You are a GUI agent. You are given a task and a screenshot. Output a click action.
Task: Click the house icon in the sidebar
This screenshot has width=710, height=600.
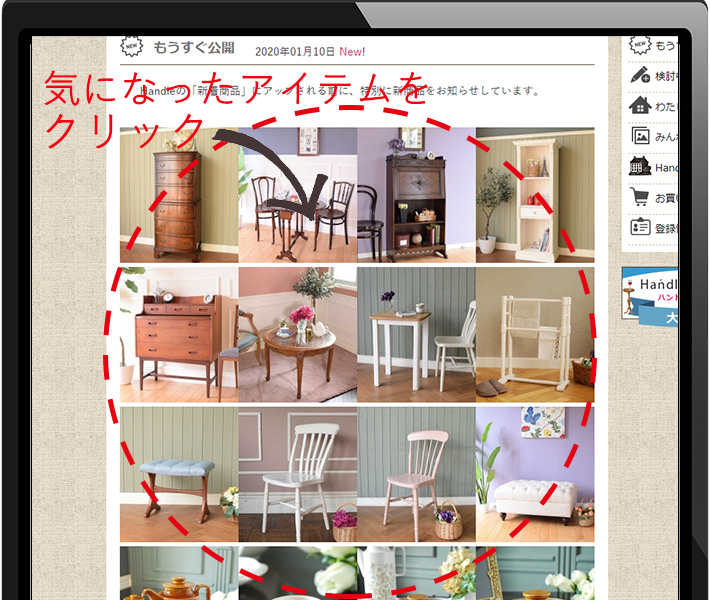[640, 106]
